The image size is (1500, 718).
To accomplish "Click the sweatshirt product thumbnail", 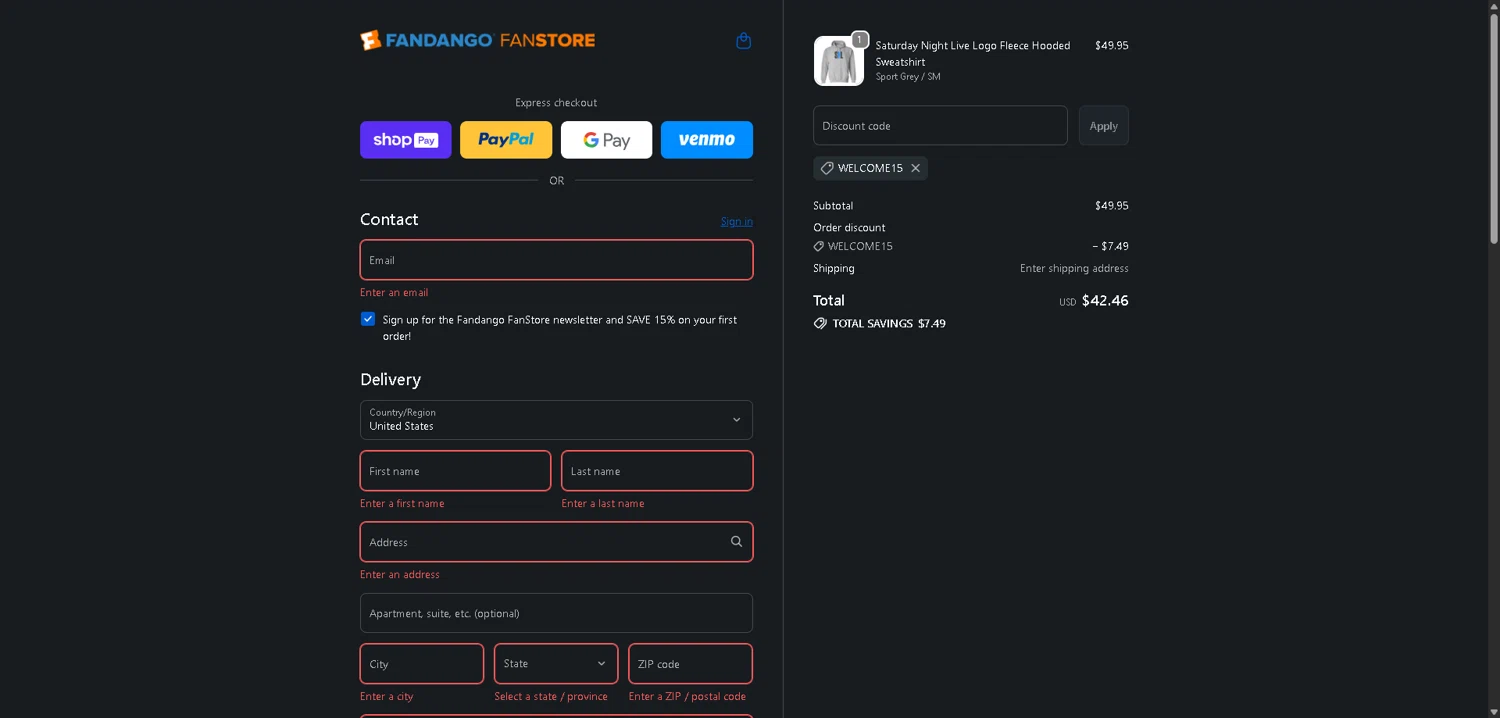I will tap(838, 62).
